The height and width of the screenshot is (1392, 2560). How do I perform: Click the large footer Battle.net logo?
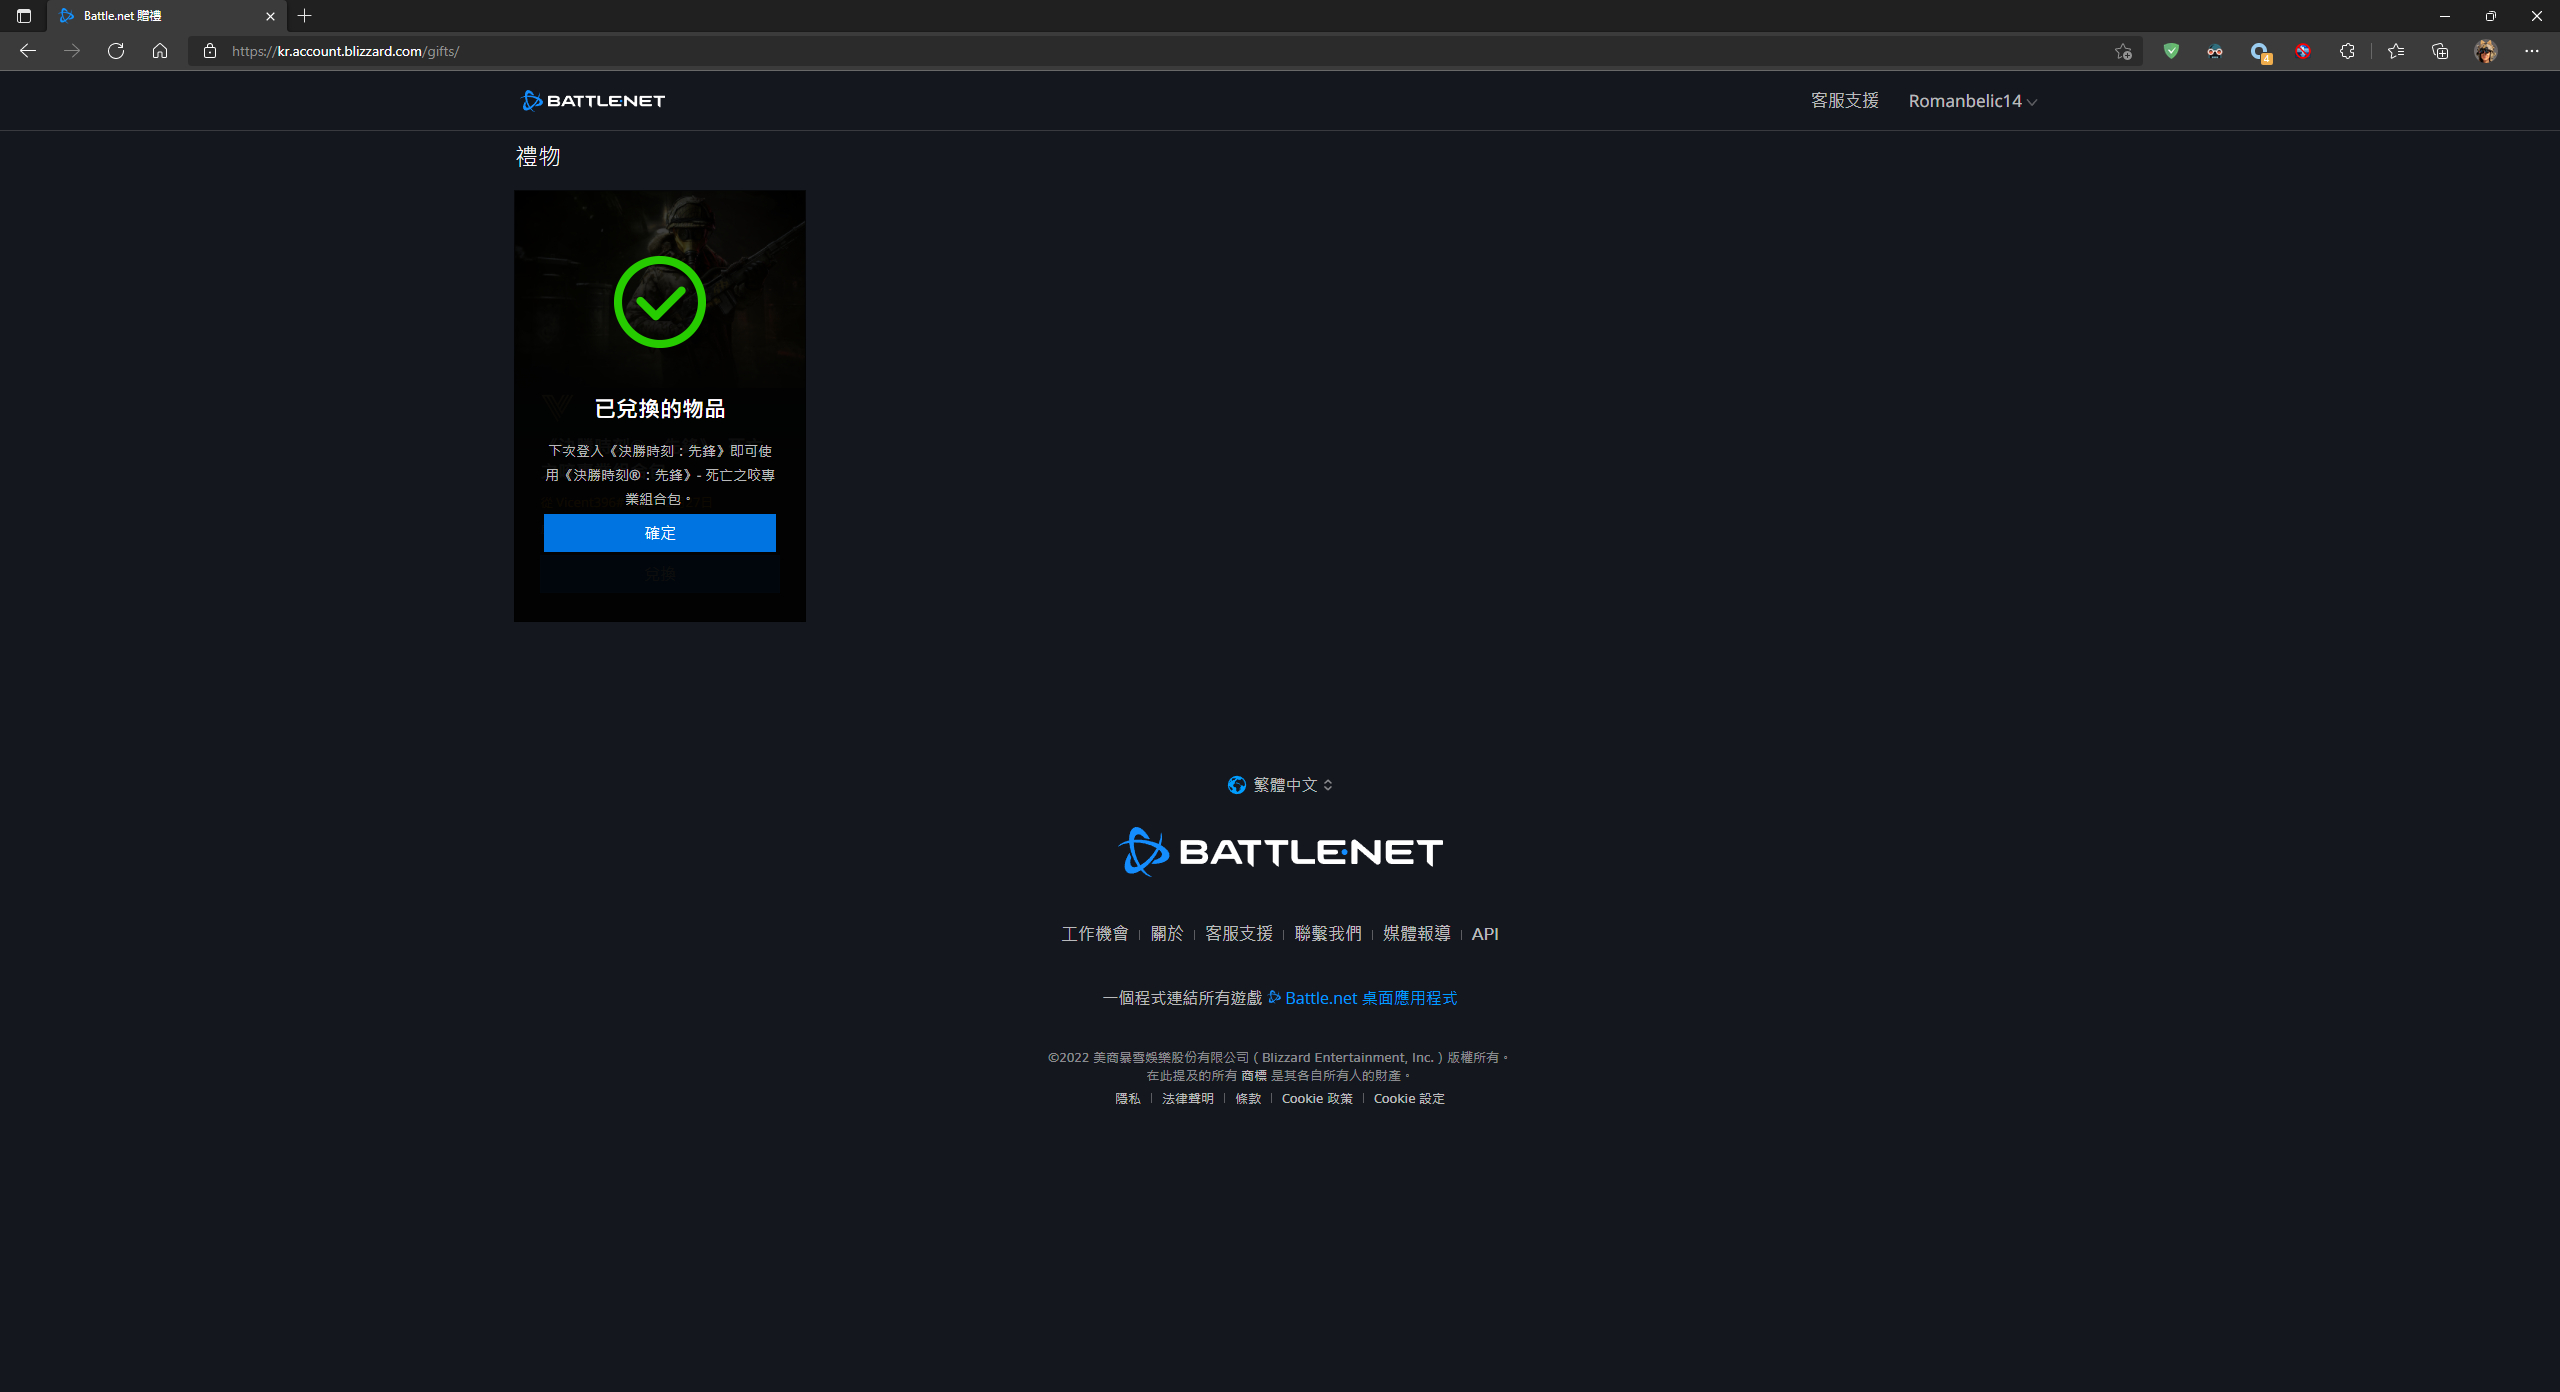point(1280,852)
